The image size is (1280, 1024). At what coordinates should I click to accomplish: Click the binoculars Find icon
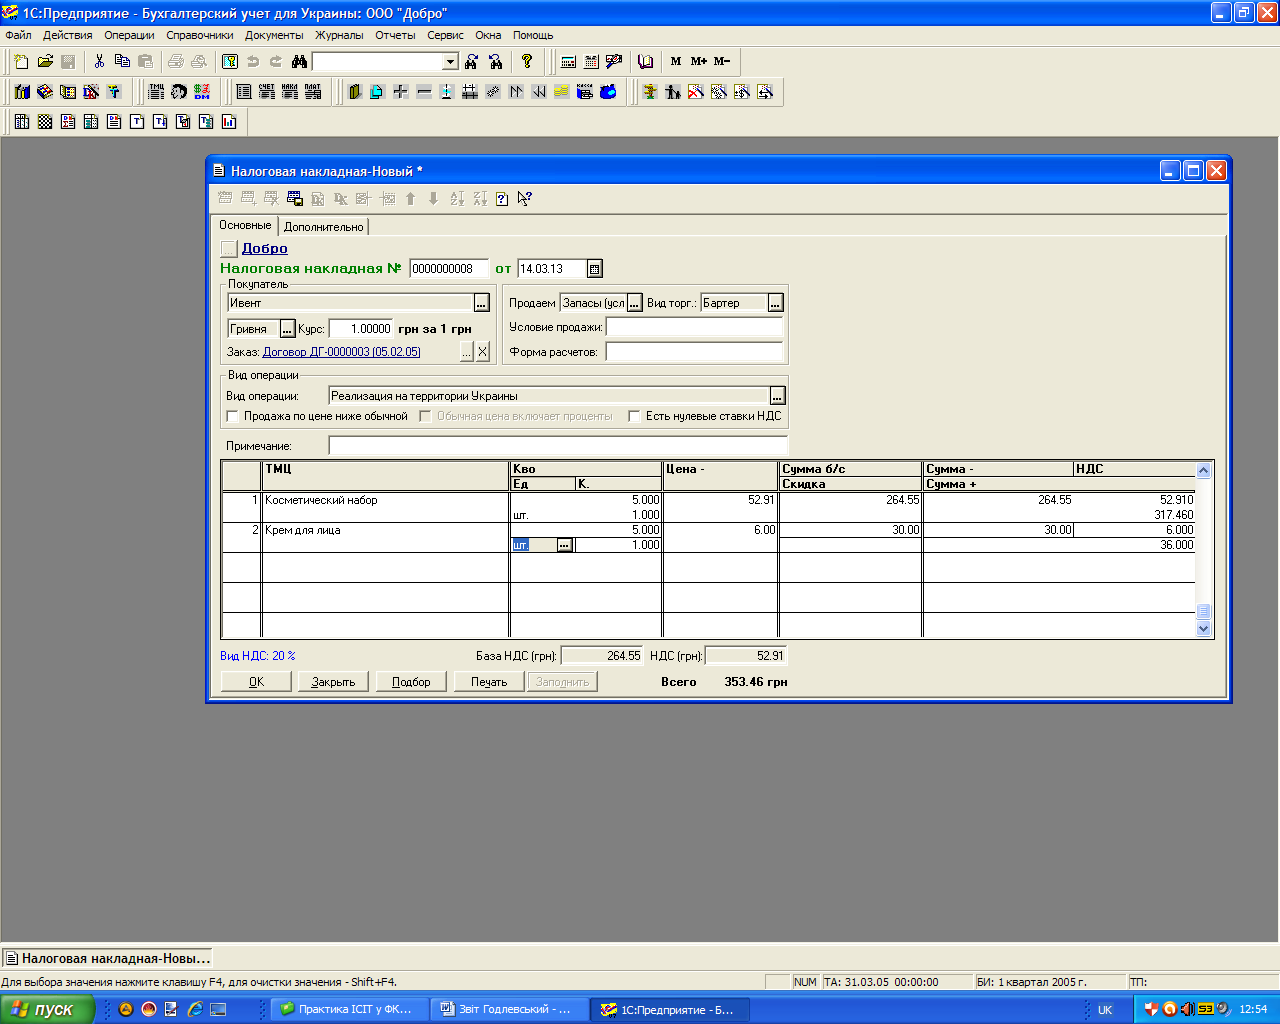click(x=299, y=62)
